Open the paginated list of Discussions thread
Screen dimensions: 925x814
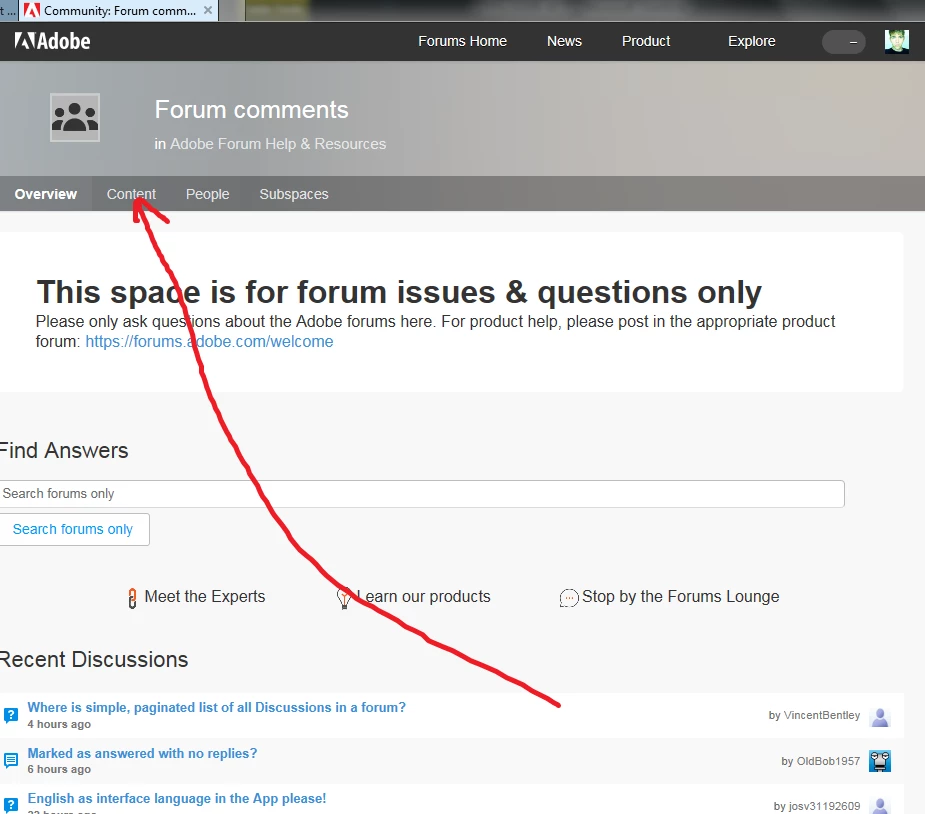tap(217, 707)
